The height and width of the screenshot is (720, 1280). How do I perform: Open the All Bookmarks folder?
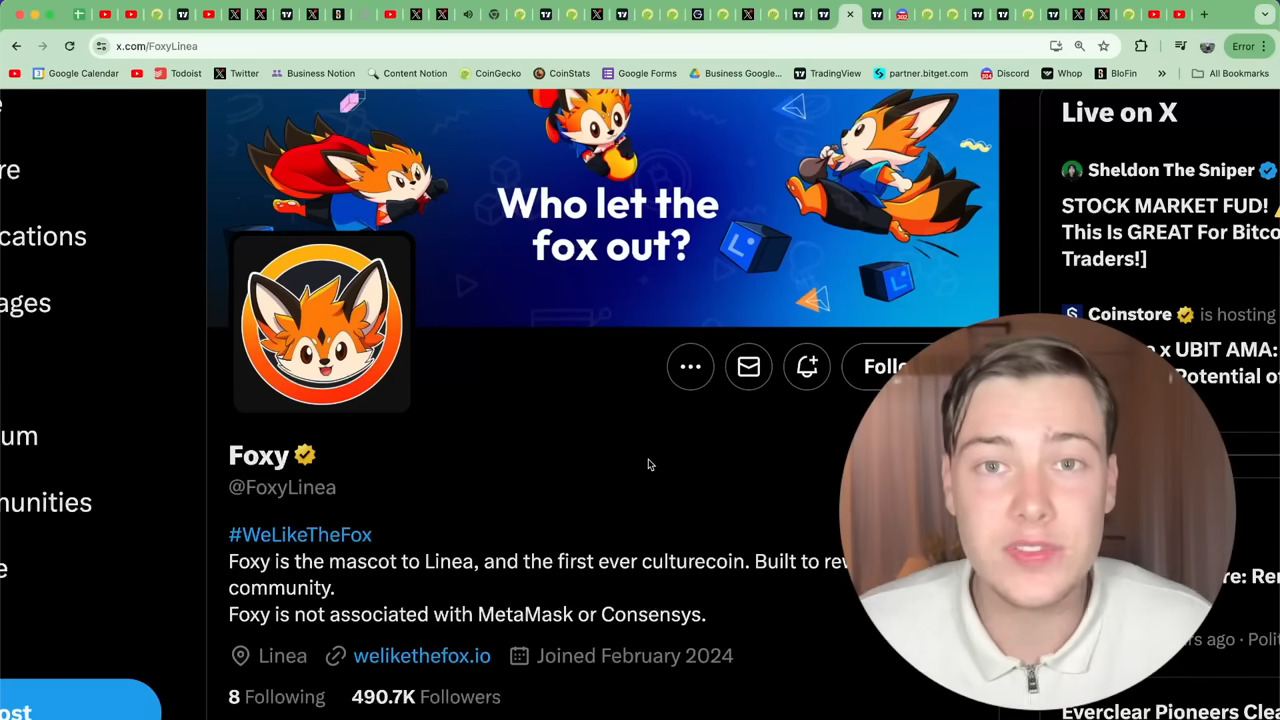[x=1230, y=73]
